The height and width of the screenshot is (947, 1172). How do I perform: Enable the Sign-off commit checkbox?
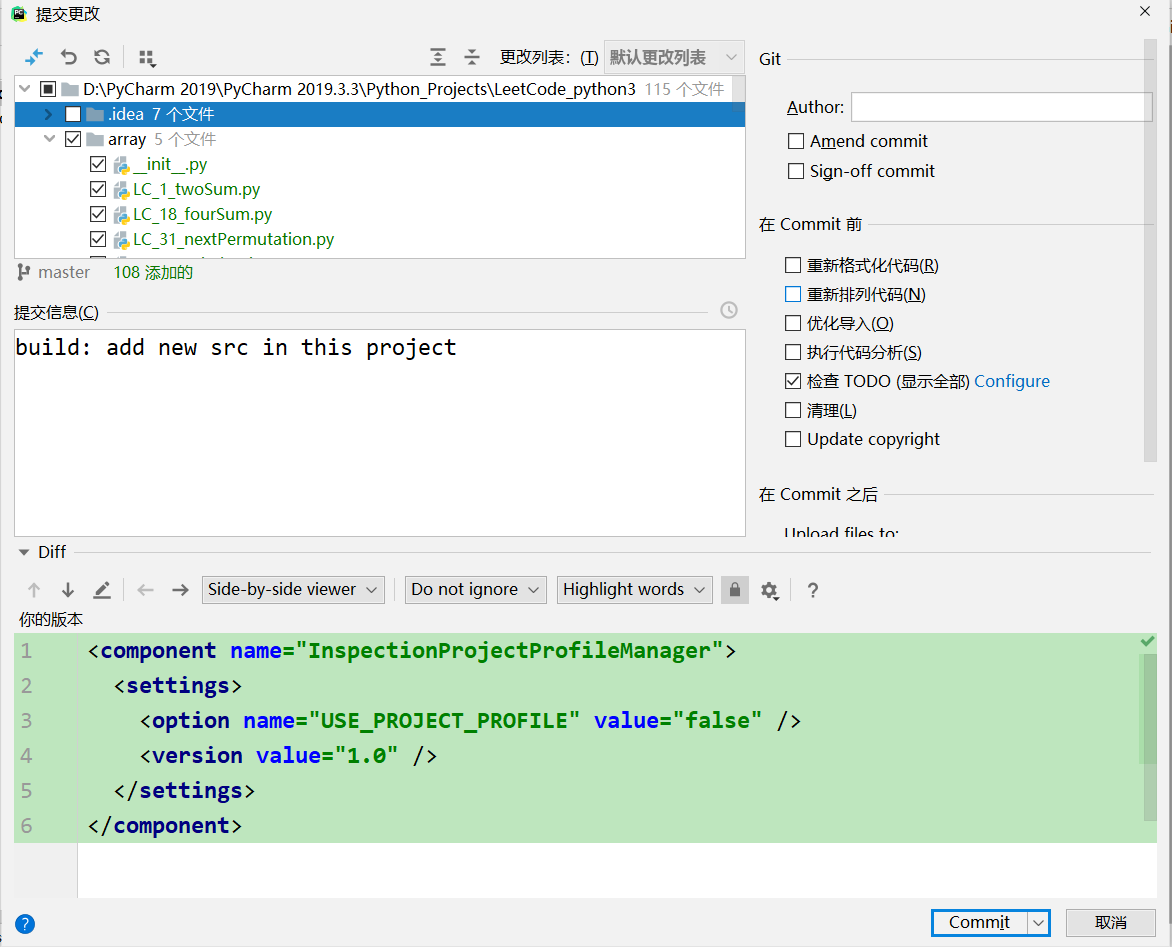click(796, 171)
